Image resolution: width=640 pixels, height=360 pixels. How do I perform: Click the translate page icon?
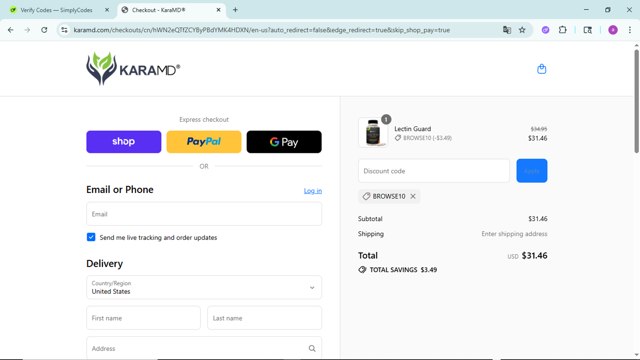pyautogui.click(x=507, y=30)
